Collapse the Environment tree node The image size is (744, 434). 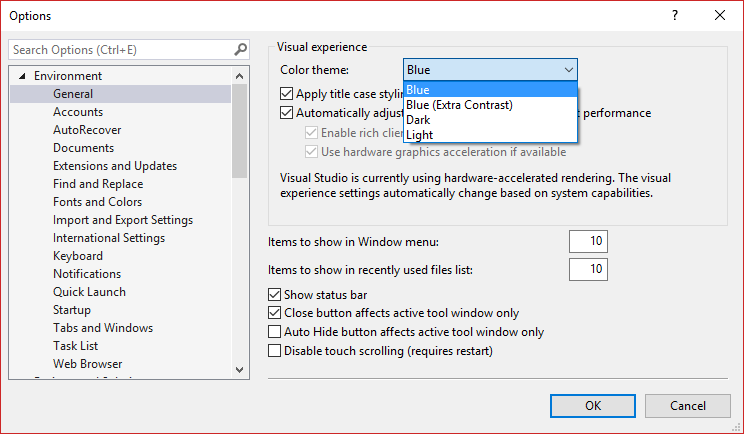[22, 76]
